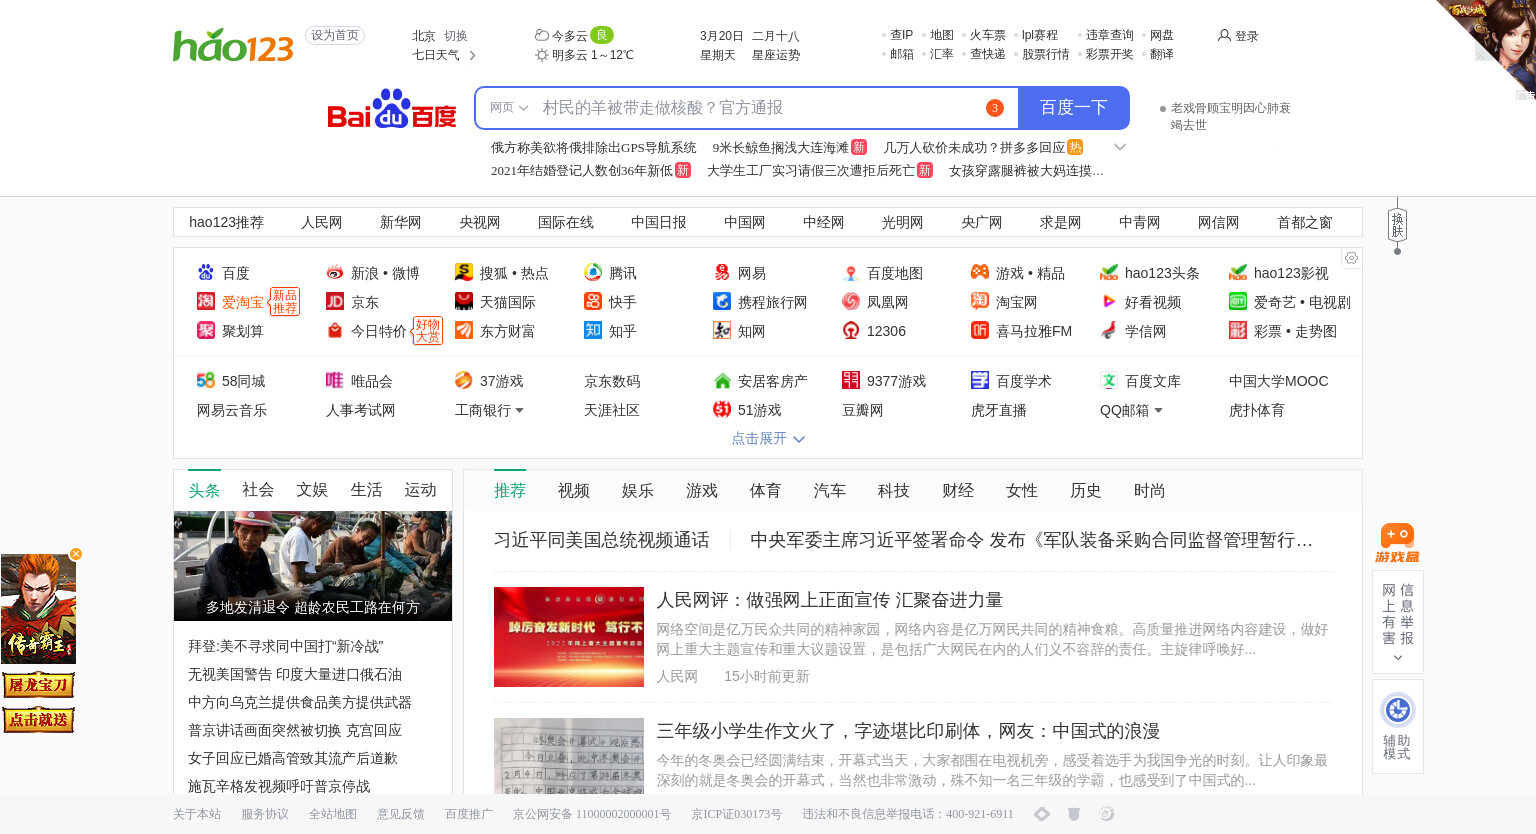Close the left floating game ad
Viewport: 1536px width, 834px height.
(x=75, y=554)
